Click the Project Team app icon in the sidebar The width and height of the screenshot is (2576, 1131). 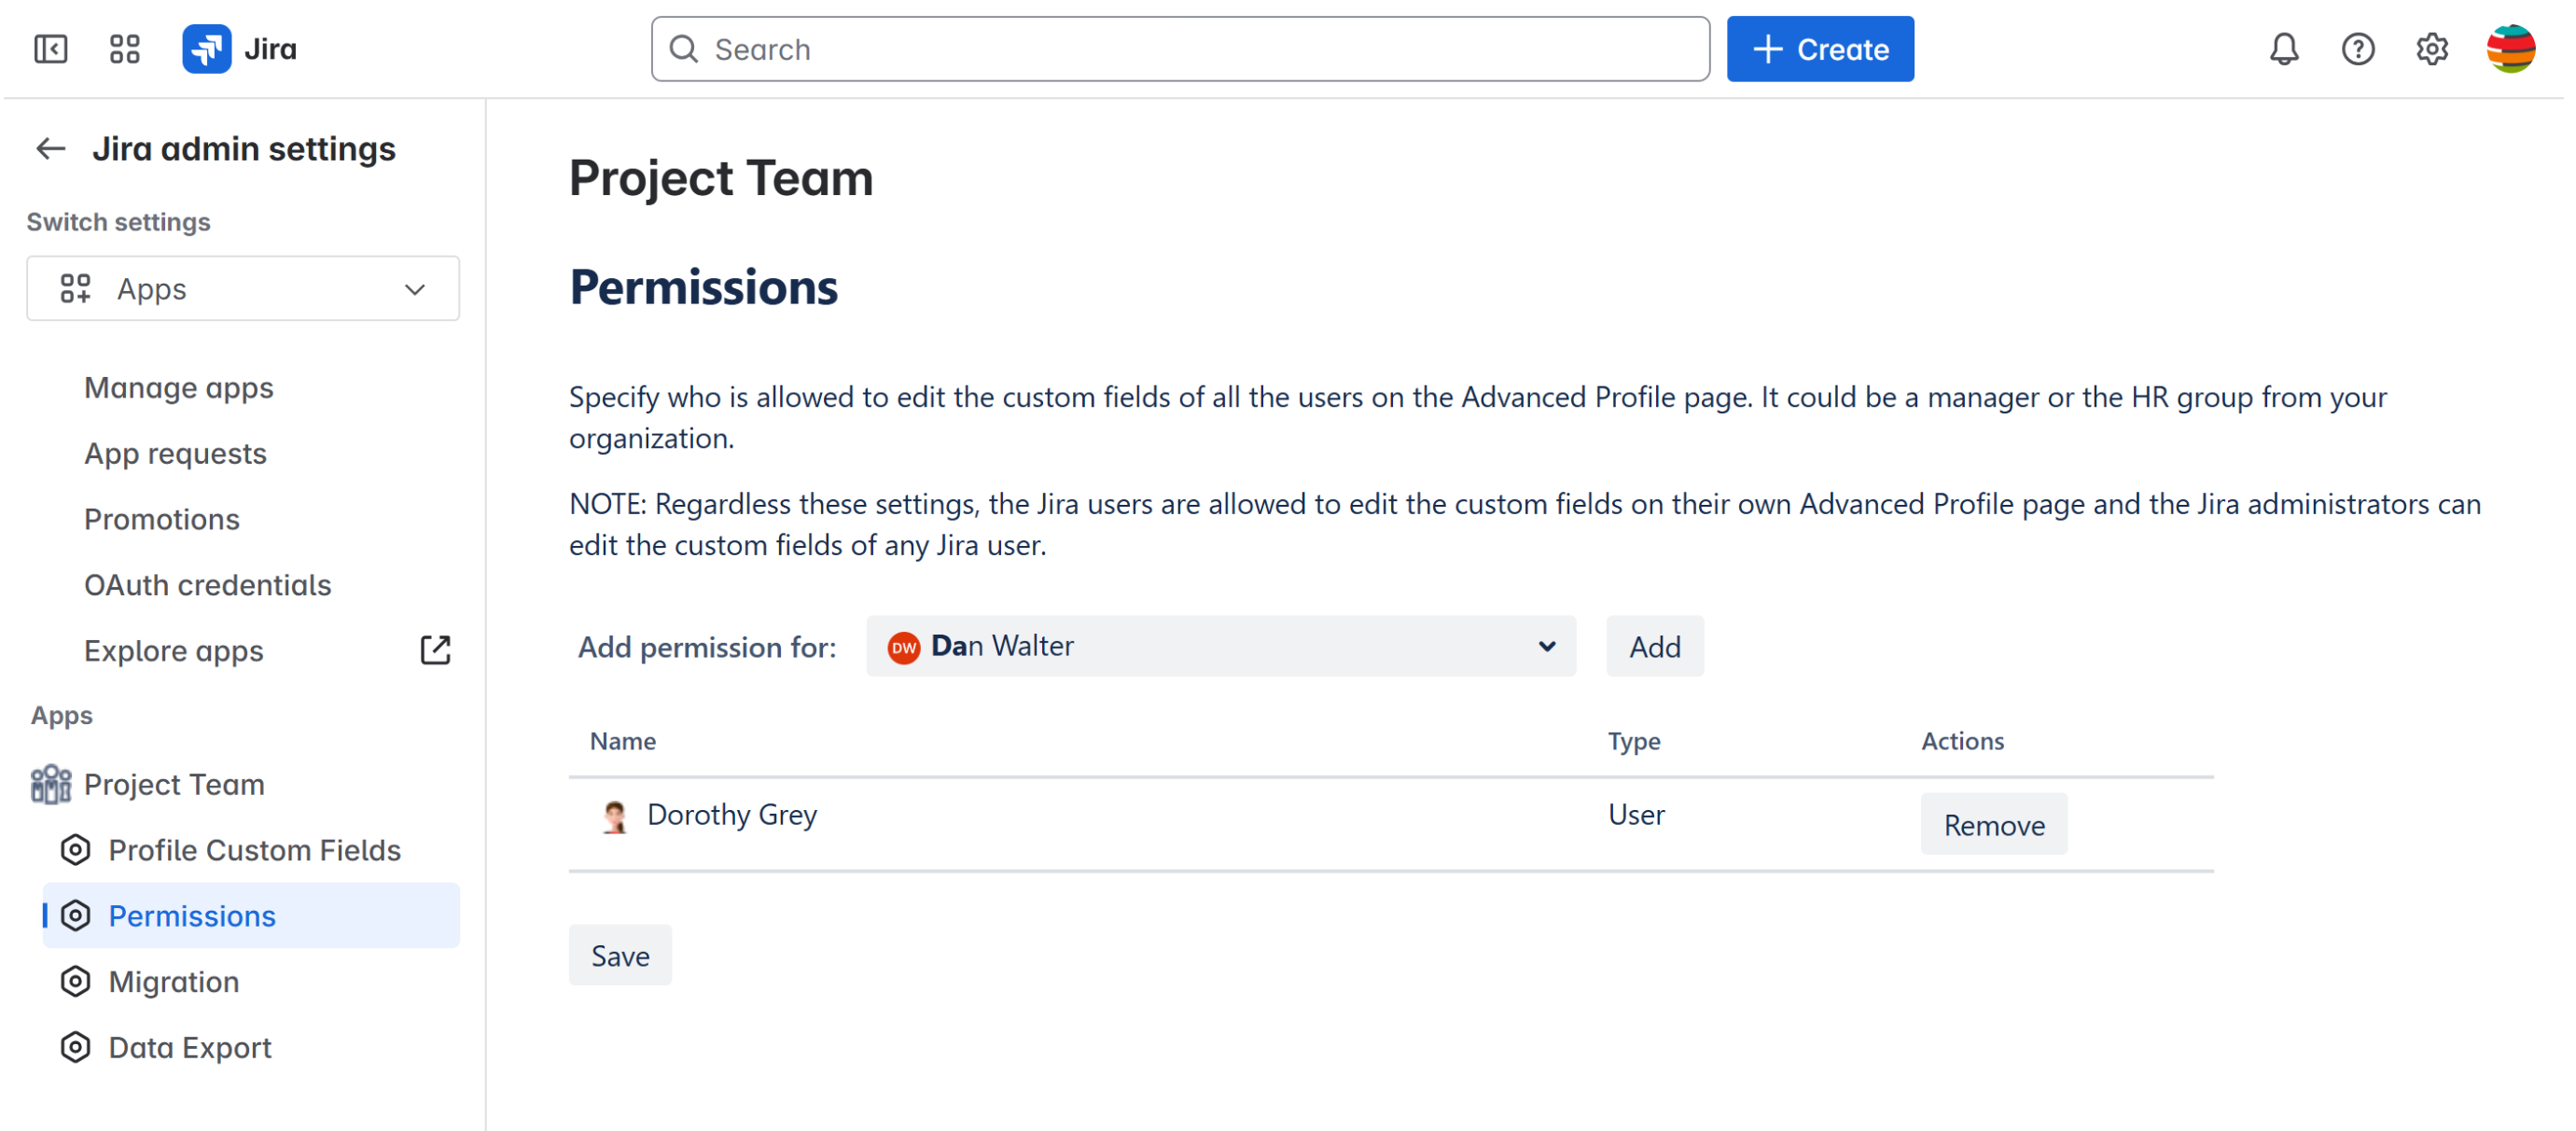tap(50, 785)
